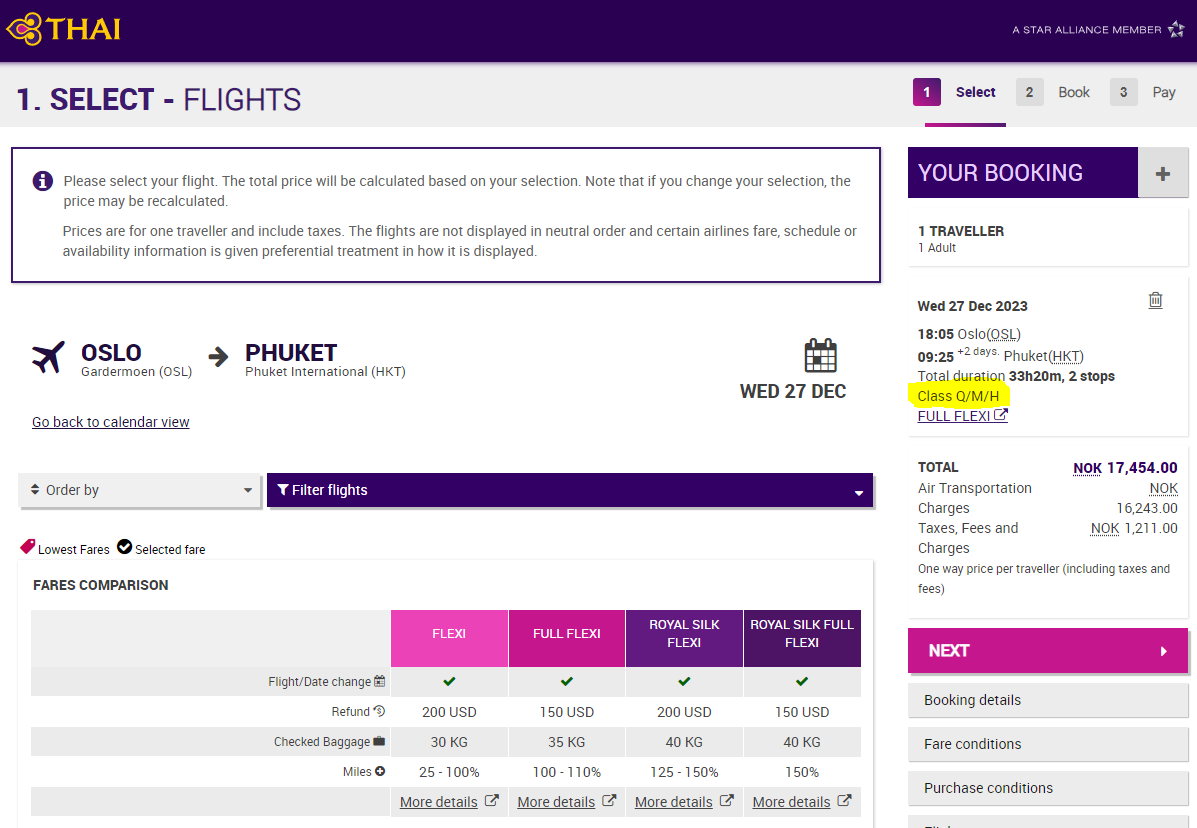Click the NEXT button
This screenshot has height=828, width=1197.
(x=1047, y=651)
